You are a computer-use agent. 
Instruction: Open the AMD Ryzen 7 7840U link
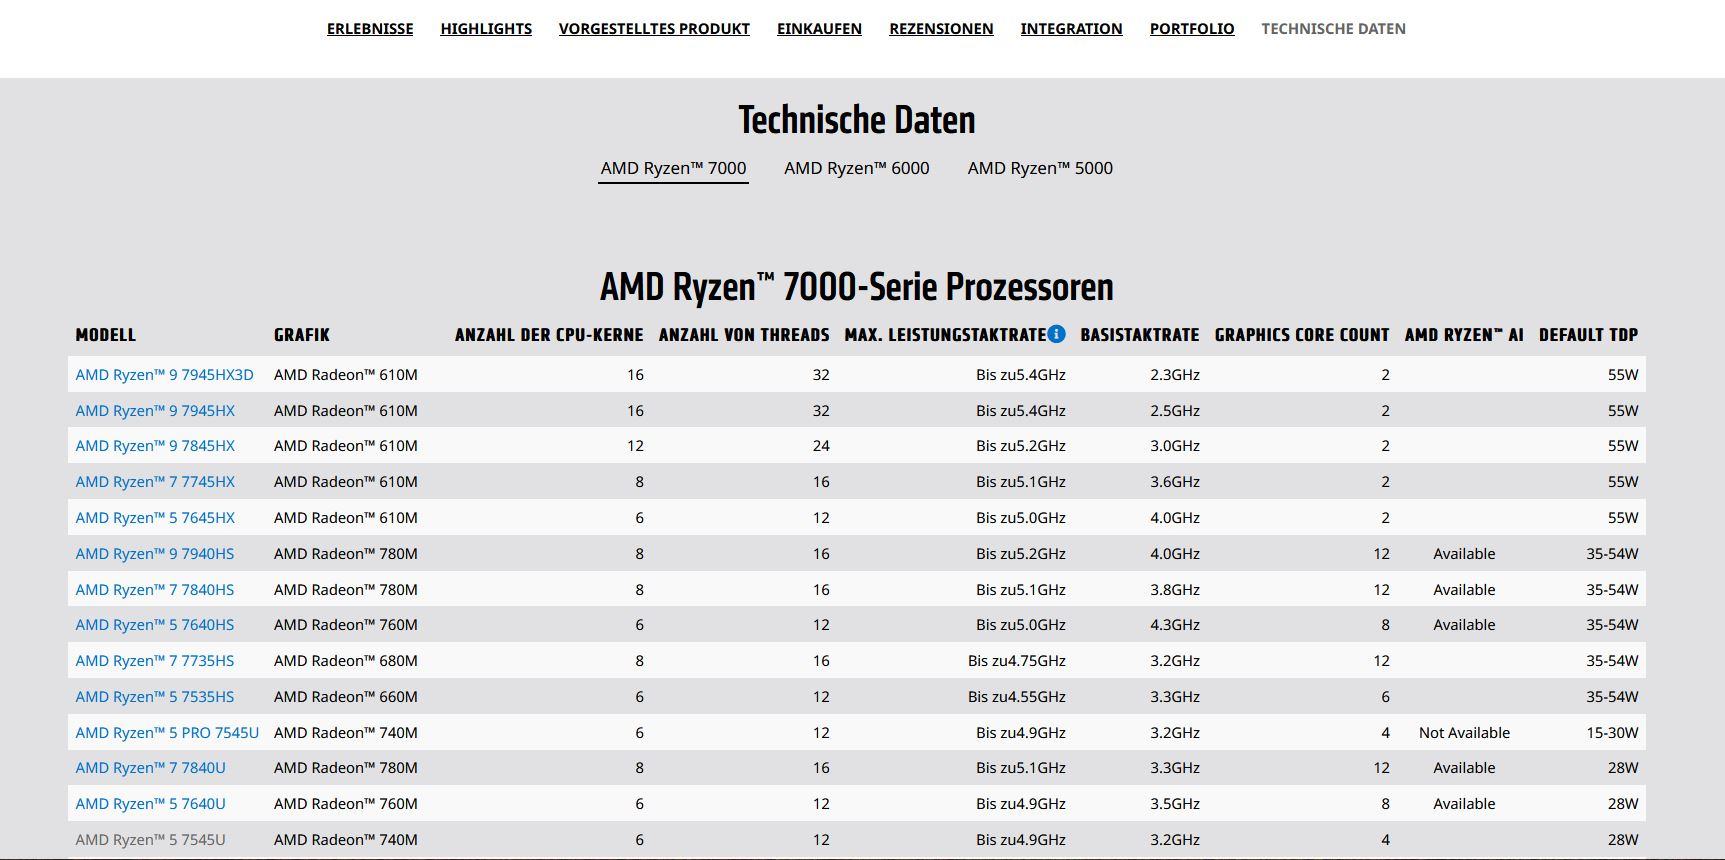pos(150,768)
